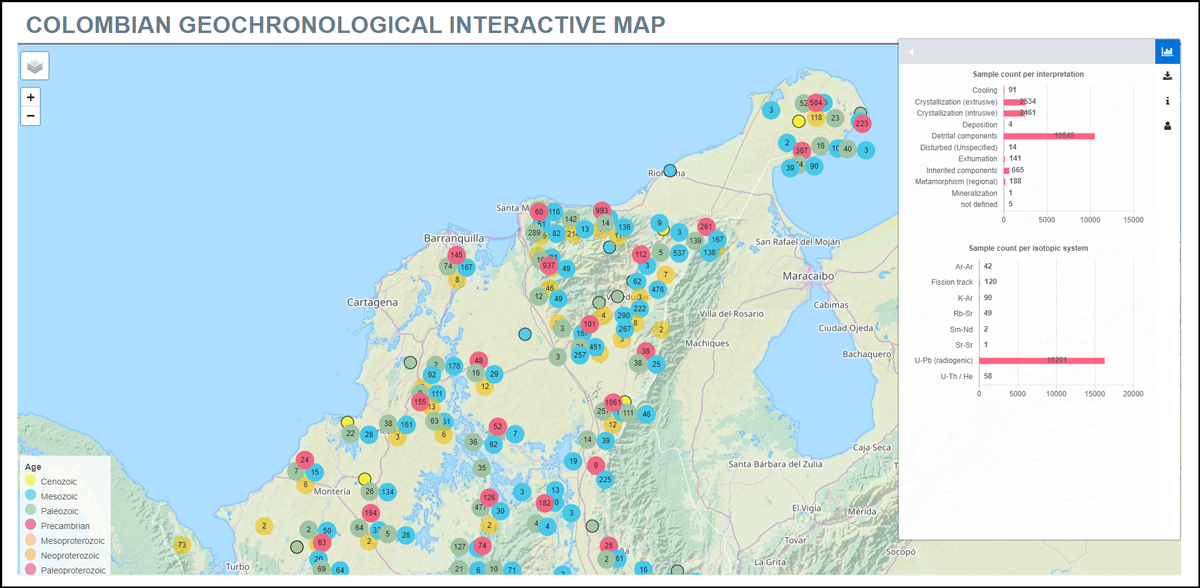Open cluster marker 937
This screenshot has width=1200, height=588.
[x=548, y=265]
